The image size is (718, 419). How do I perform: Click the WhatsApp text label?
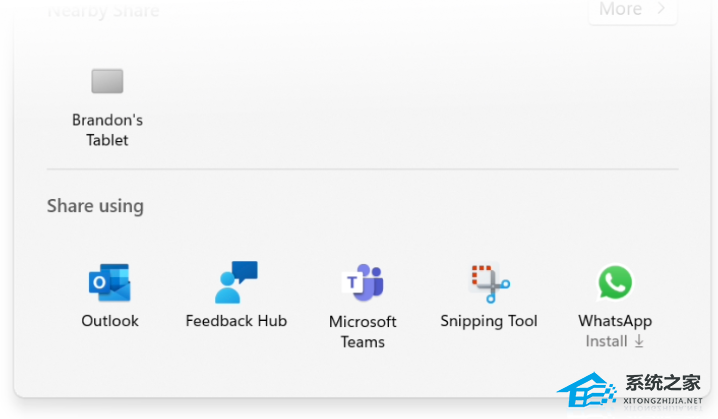[x=615, y=321]
